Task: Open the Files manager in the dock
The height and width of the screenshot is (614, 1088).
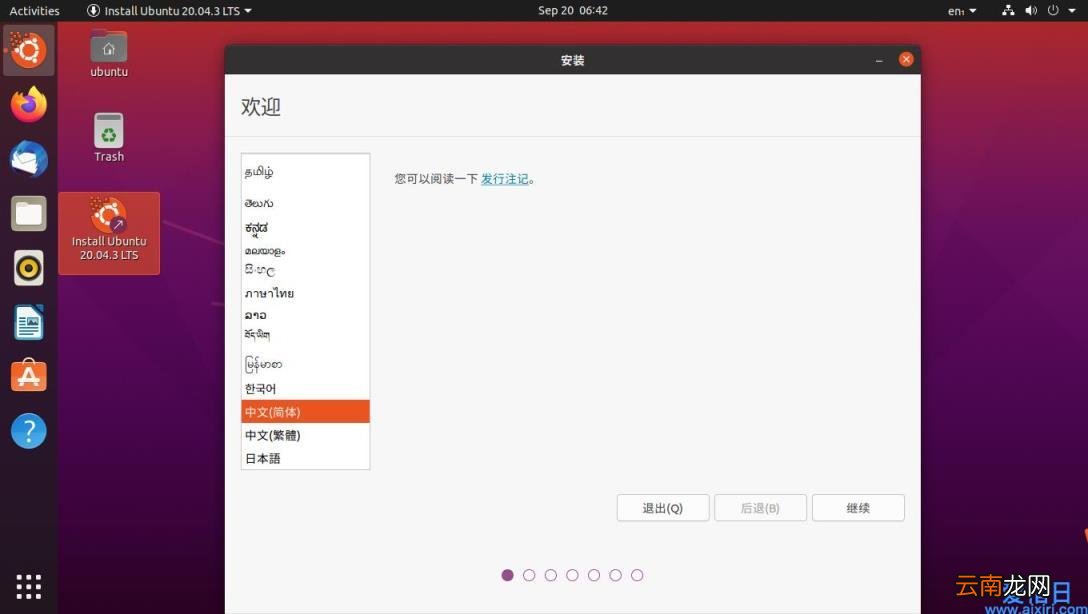Action: pyautogui.click(x=28, y=213)
